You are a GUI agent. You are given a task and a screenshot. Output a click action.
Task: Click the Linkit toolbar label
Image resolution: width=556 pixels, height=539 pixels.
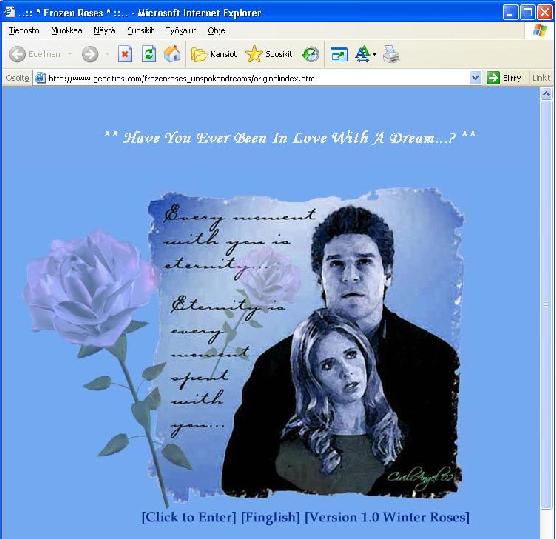point(541,78)
